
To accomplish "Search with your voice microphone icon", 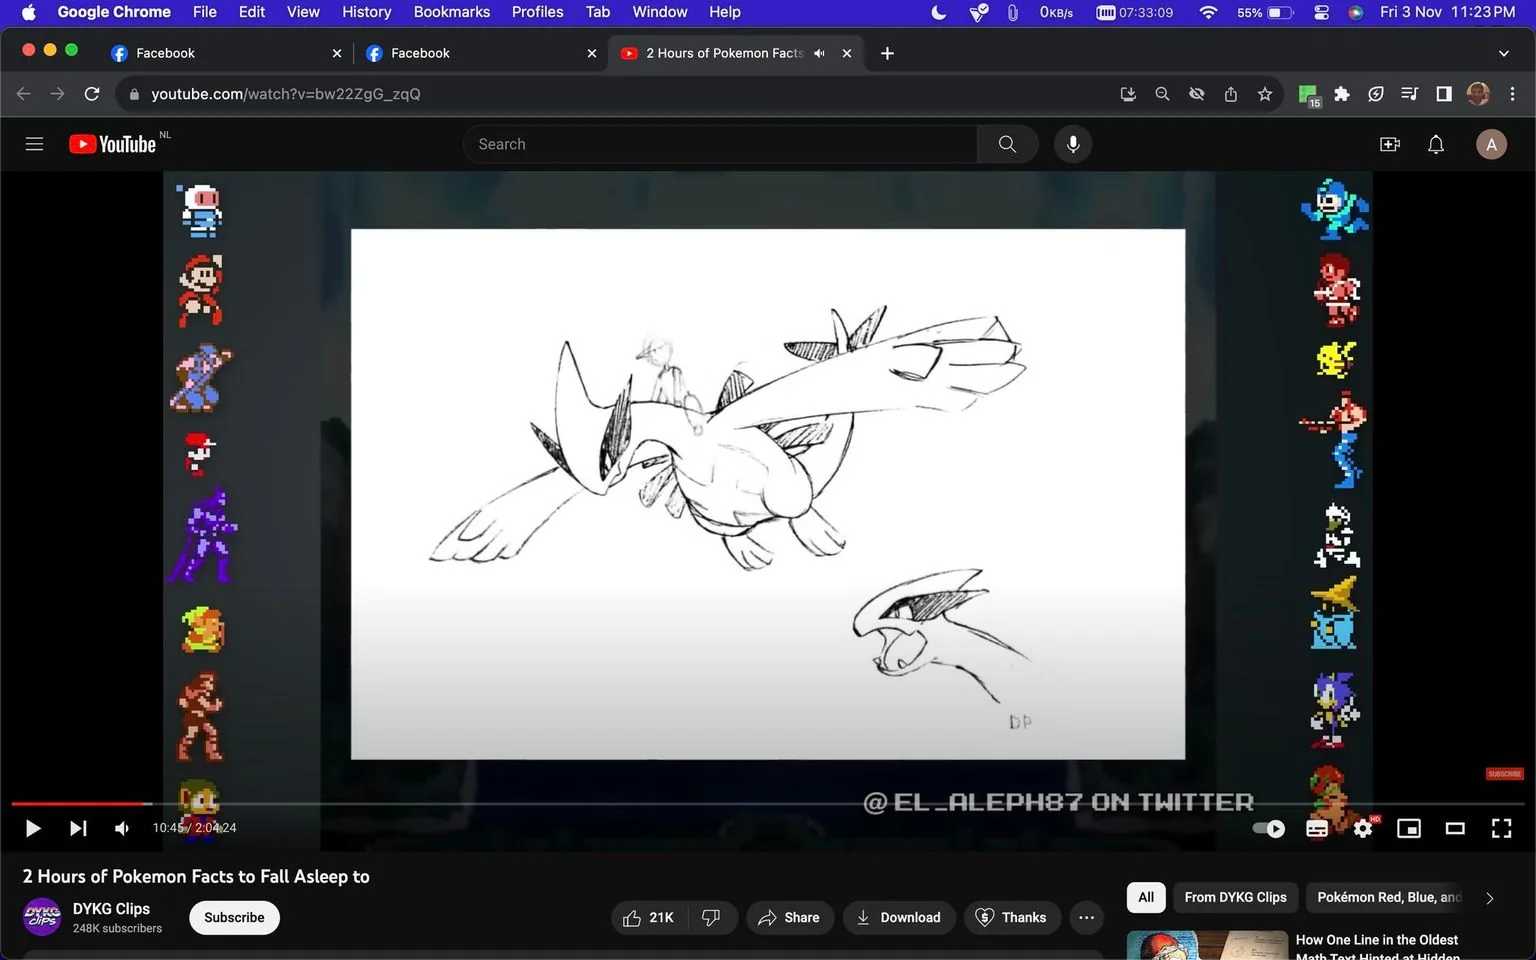I will tap(1073, 144).
